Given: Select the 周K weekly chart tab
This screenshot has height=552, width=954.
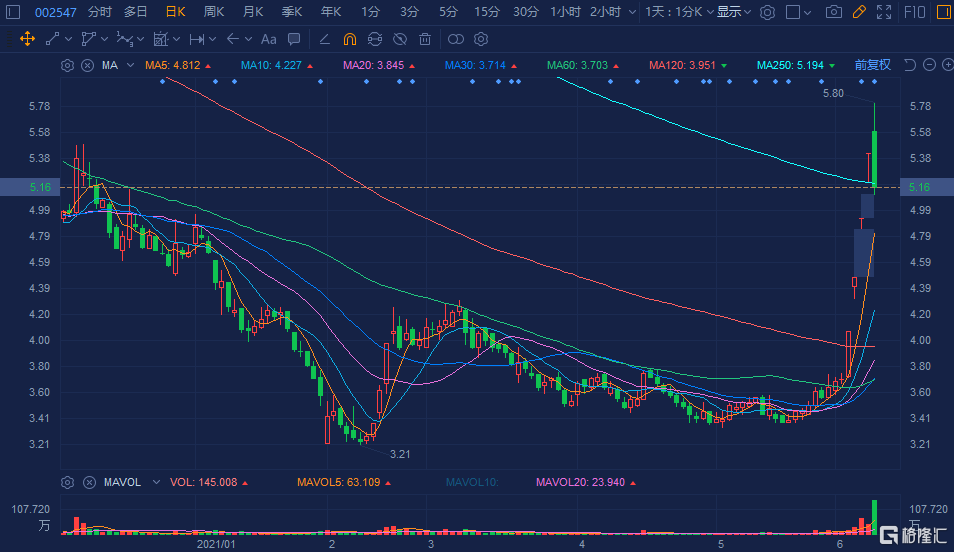Looking at the screenshot, I should (x=214, y=12).
